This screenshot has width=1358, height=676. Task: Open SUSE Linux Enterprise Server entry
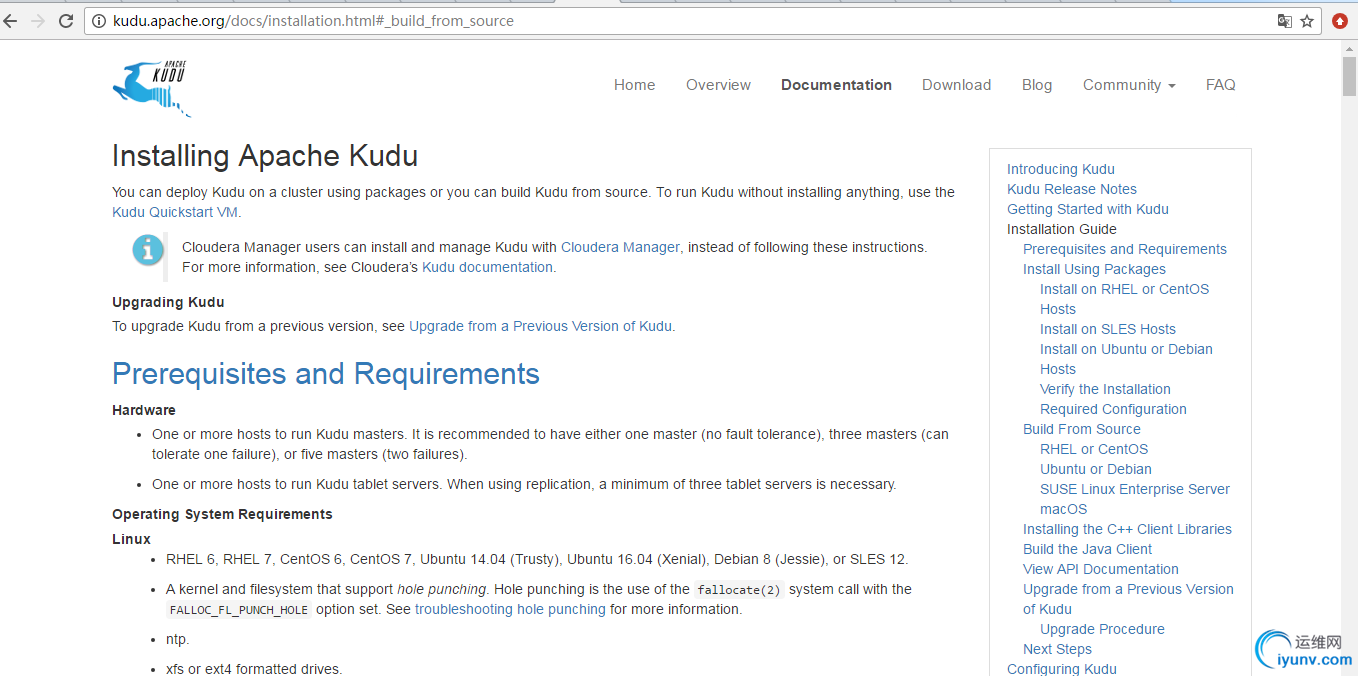tap(1135, 489)
